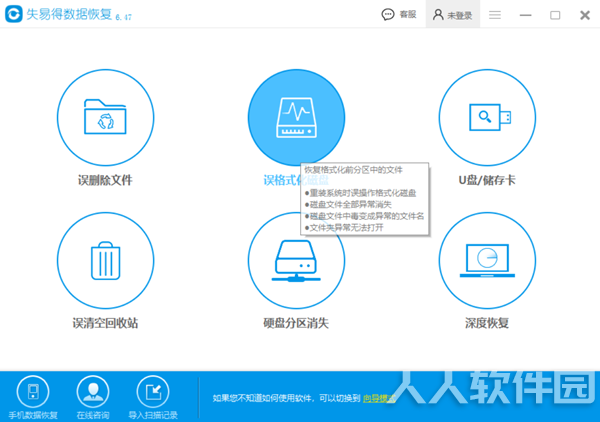
Task: Click the 深度恢复 label text
Action: tap(487, 323)
